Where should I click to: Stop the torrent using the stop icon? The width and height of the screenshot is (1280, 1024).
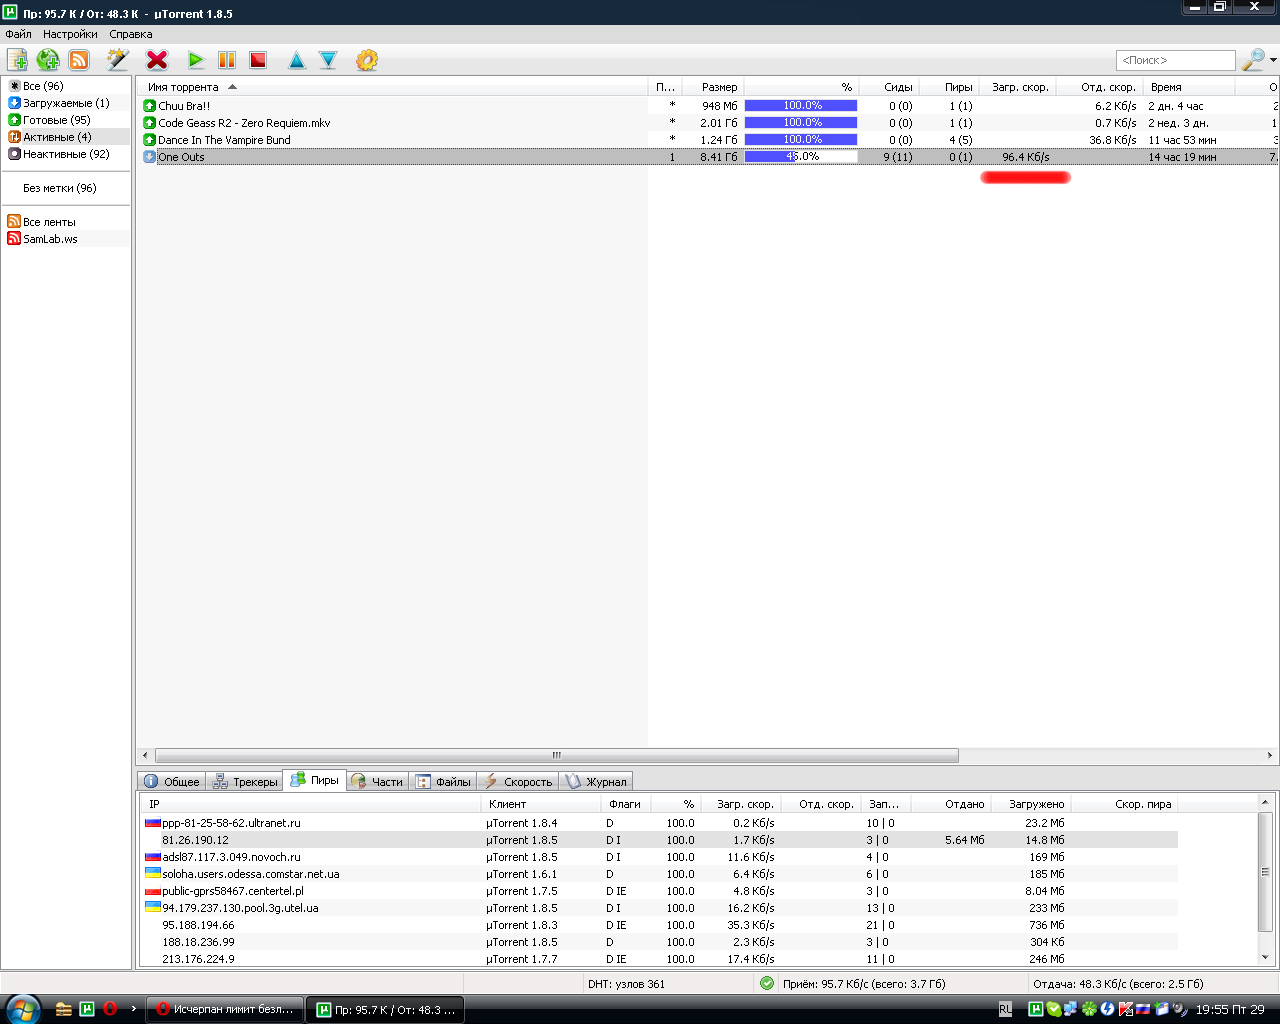pos(258,60)
